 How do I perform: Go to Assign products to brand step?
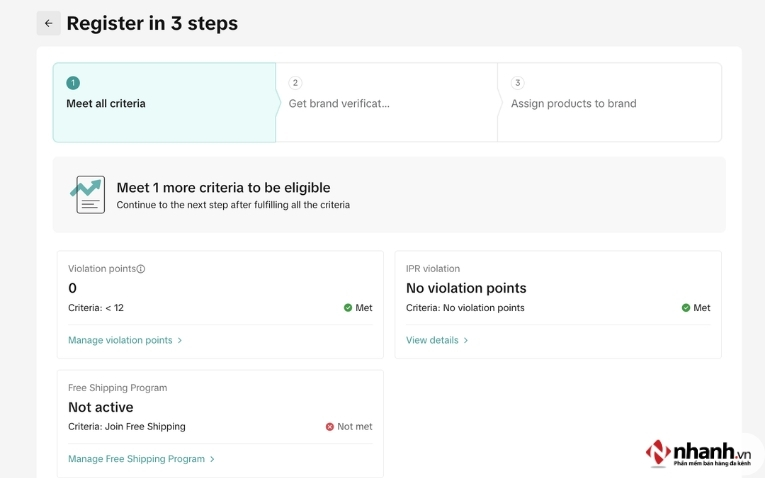[573, 104]
